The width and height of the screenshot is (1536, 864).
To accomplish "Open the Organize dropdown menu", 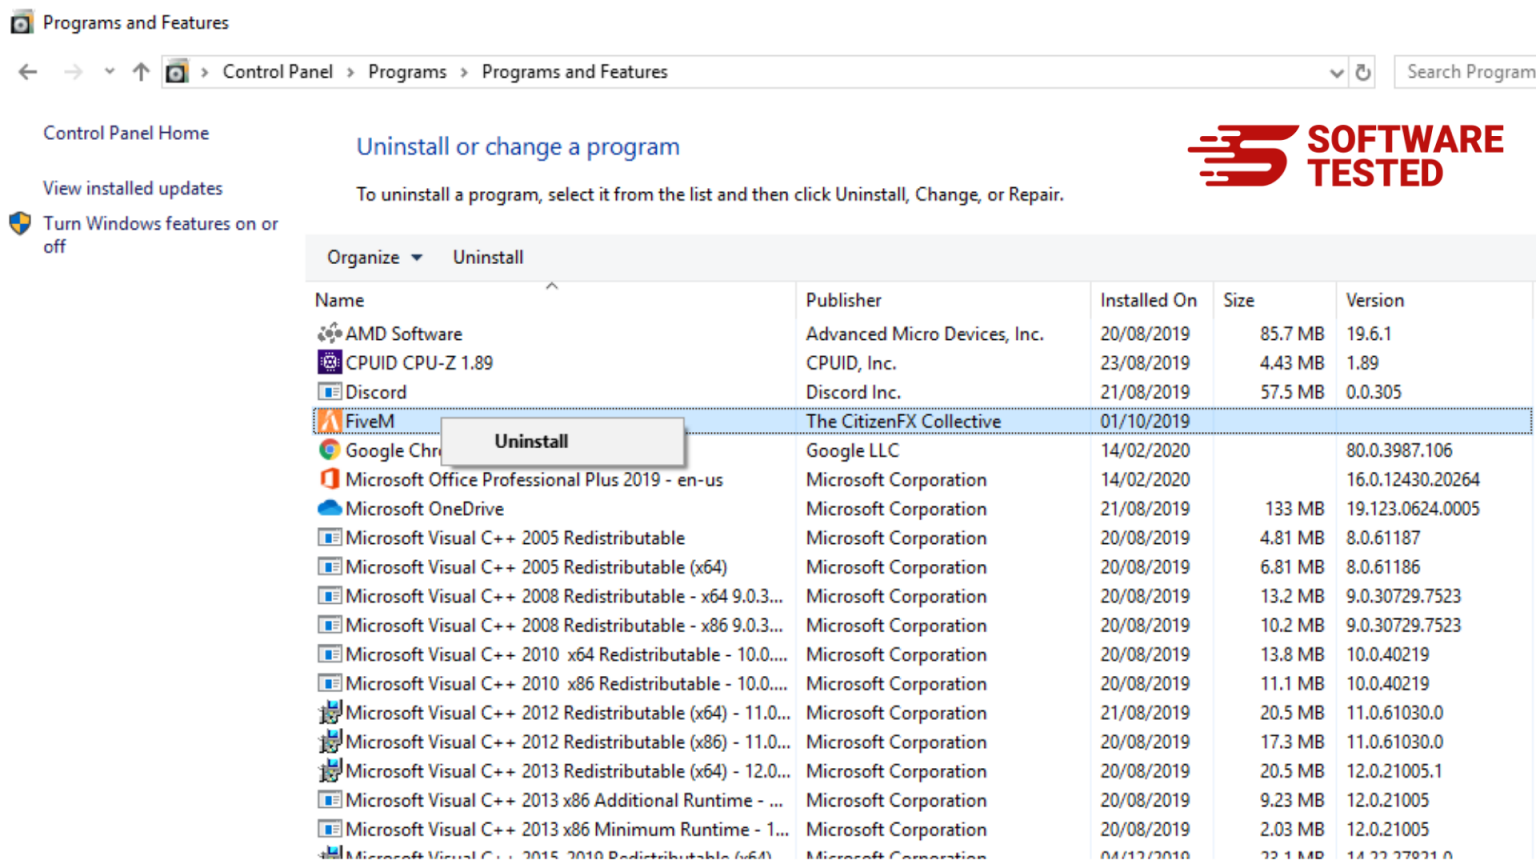I will pyautogui.click(x=375, y=257).
